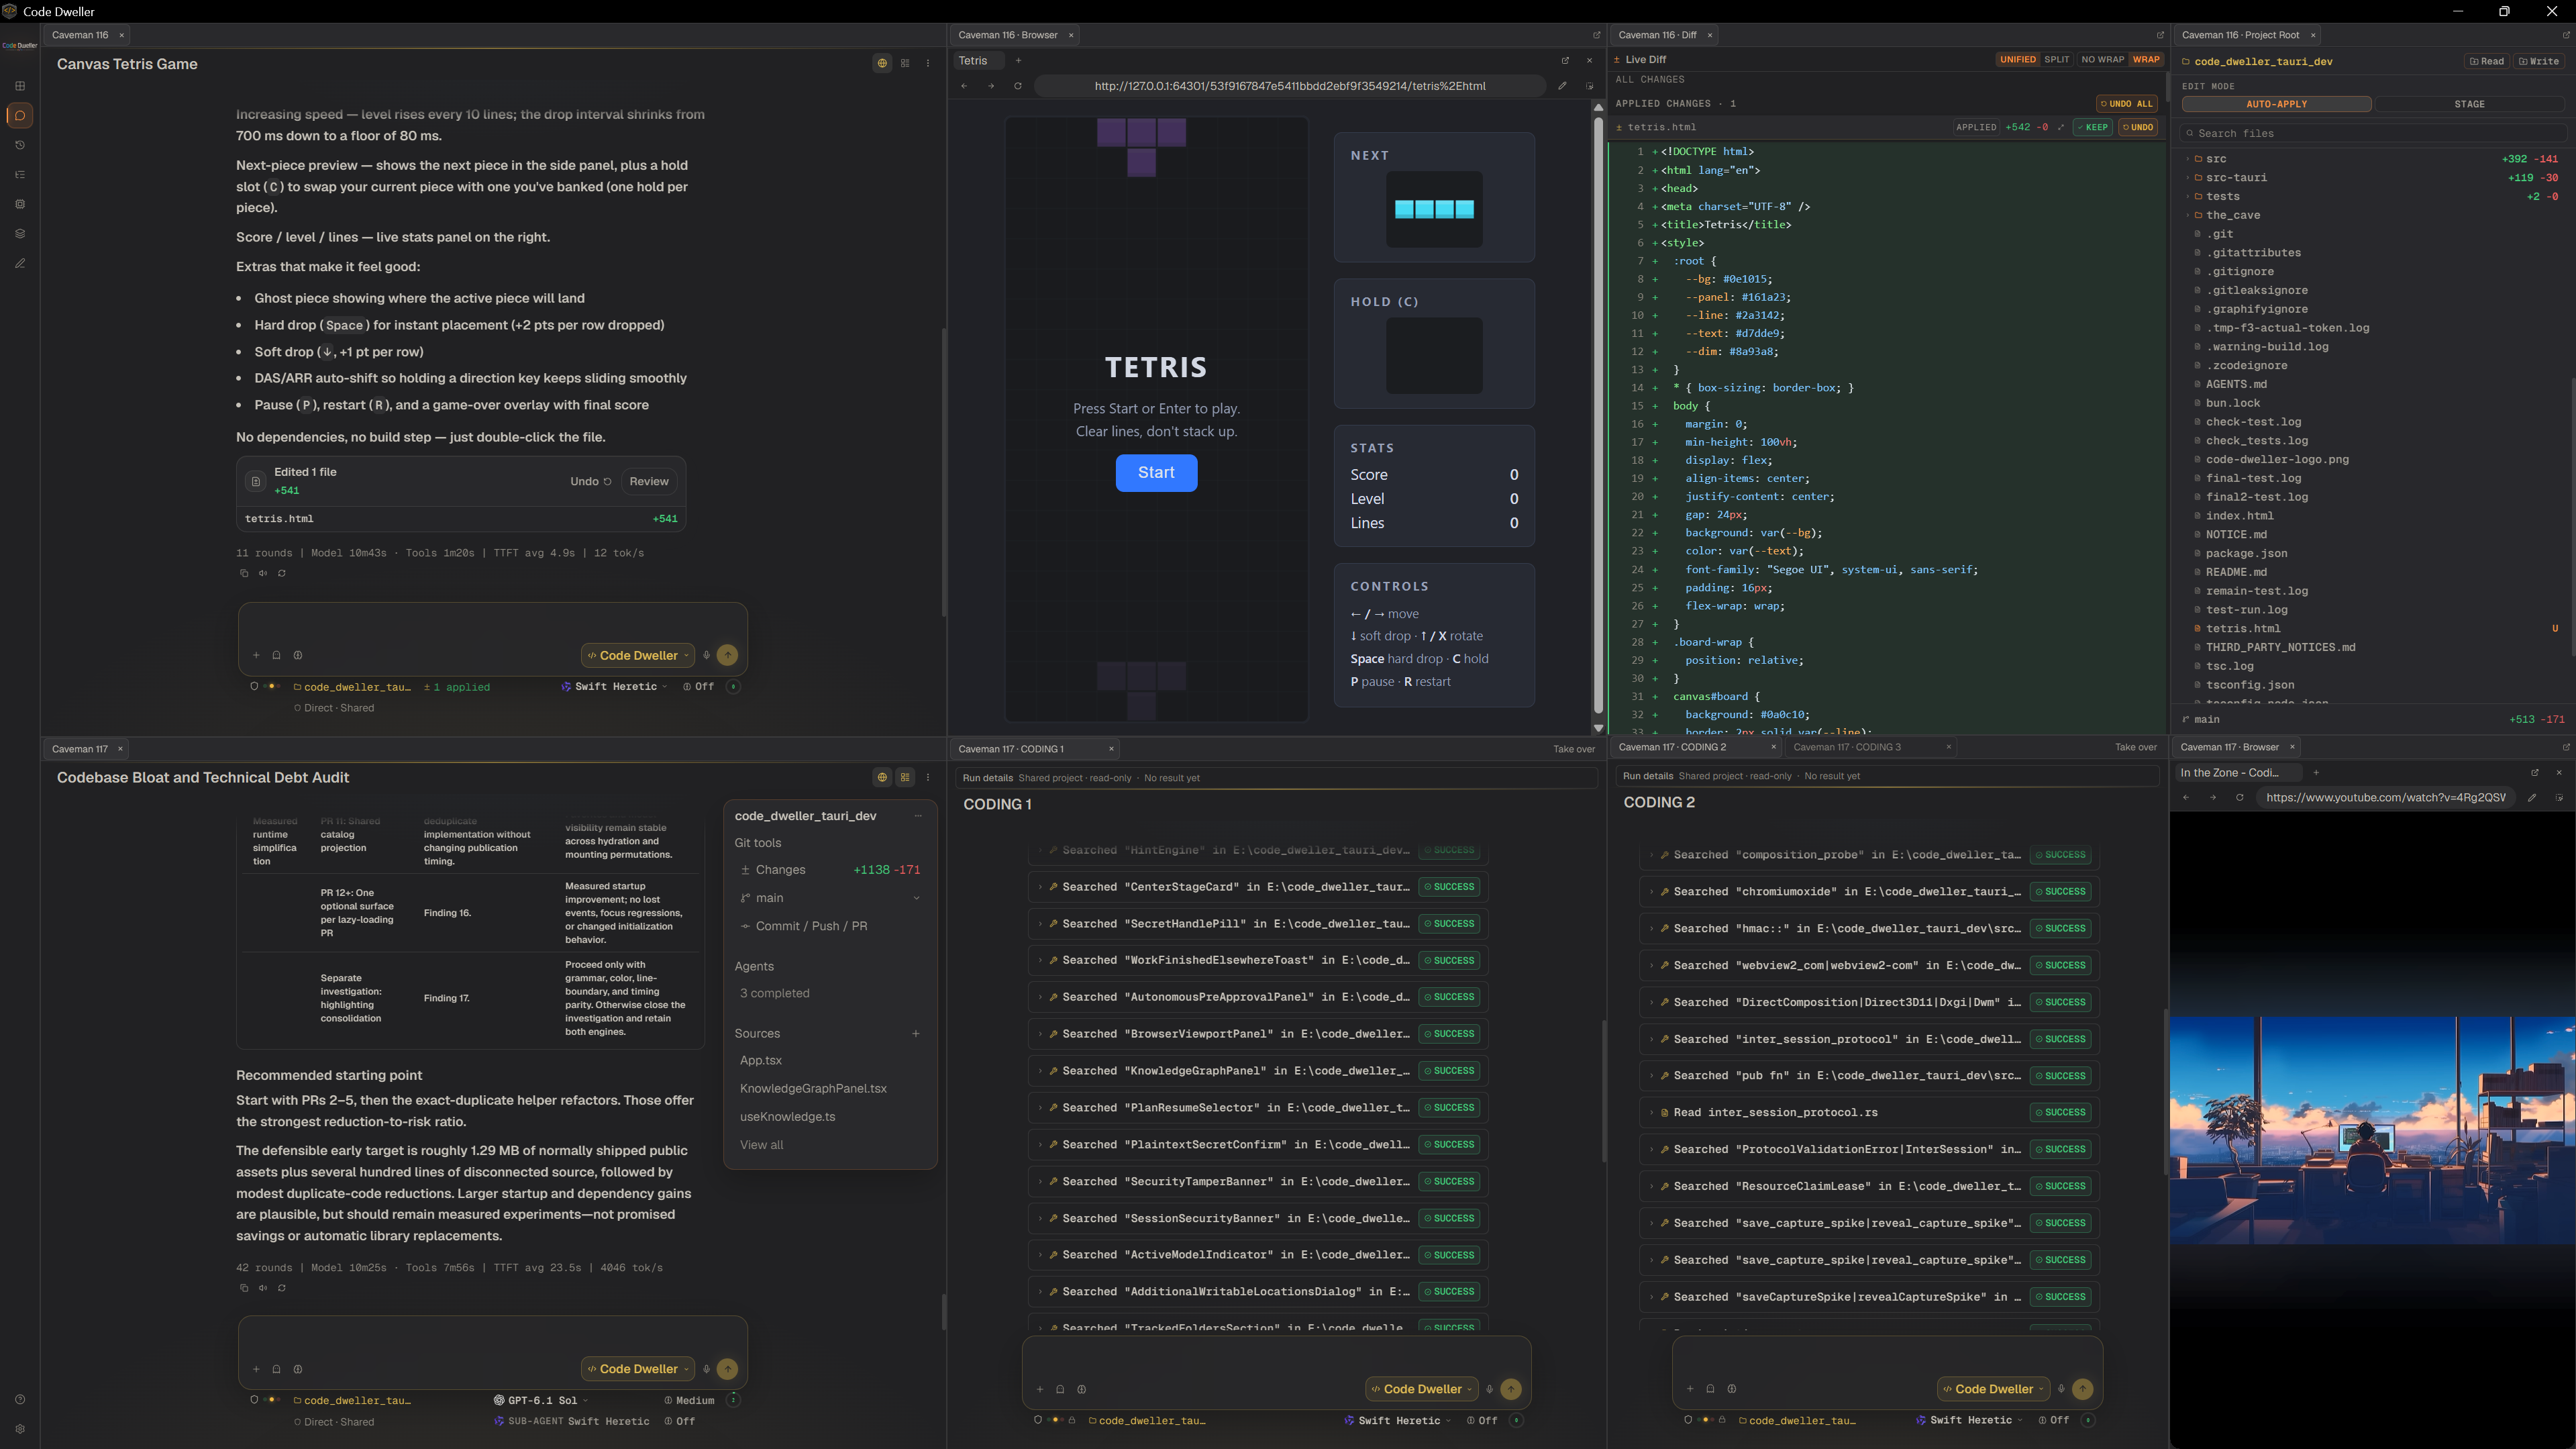The height and width of the screenshot is (1449, 2576).
Task: Open the main branch dropdown in Git tools
Action: click(829, 898)
